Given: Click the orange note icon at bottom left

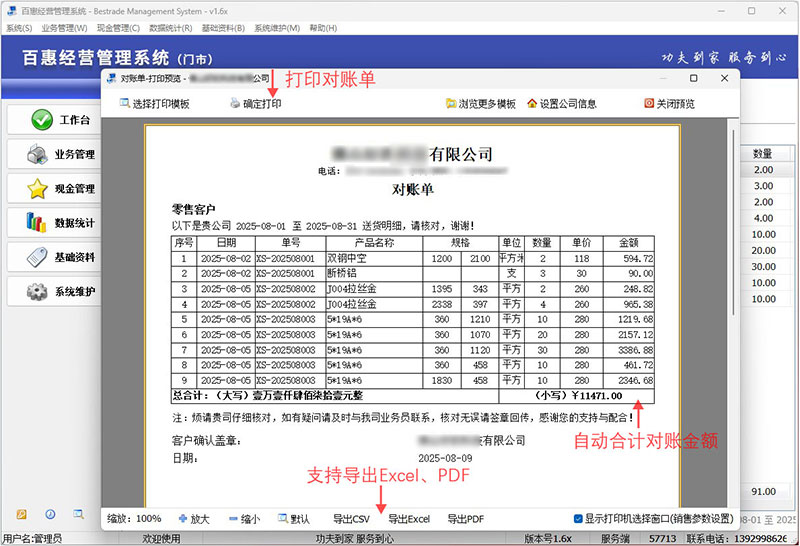Looking at the screenshot, I should click(21, 514).
